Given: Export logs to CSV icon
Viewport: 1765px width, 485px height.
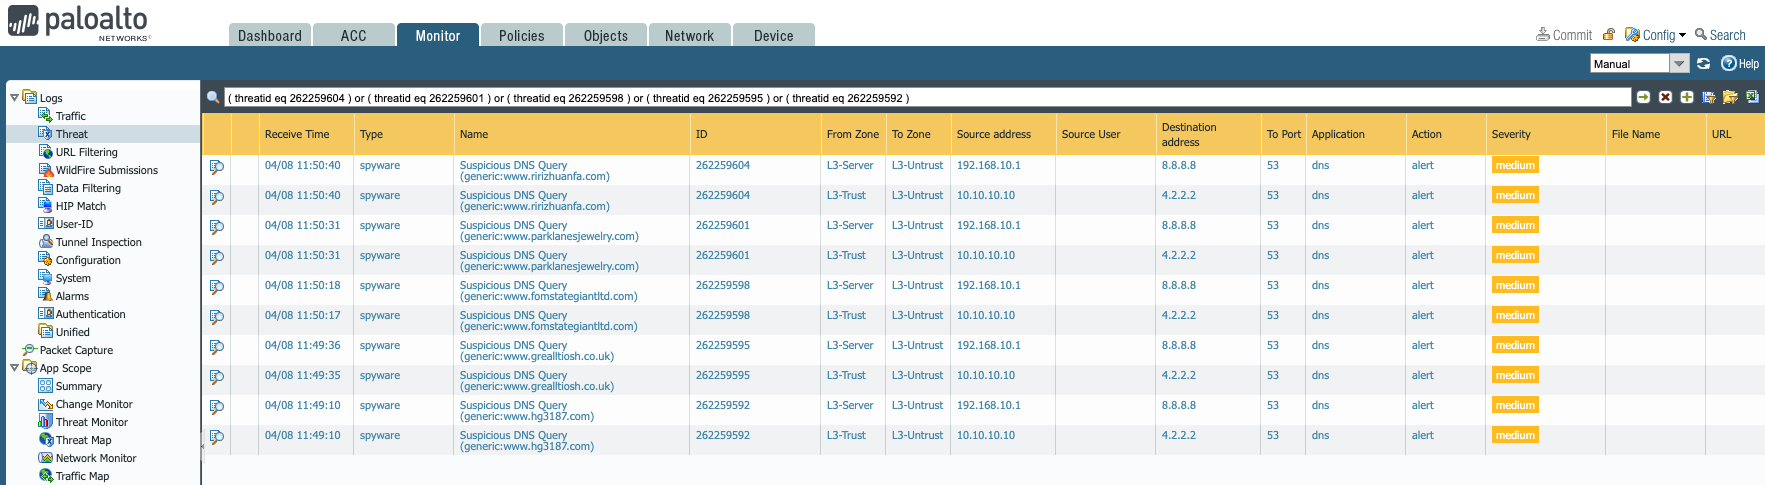Looking at the screenshot, I should click(x=1752, y=97).
